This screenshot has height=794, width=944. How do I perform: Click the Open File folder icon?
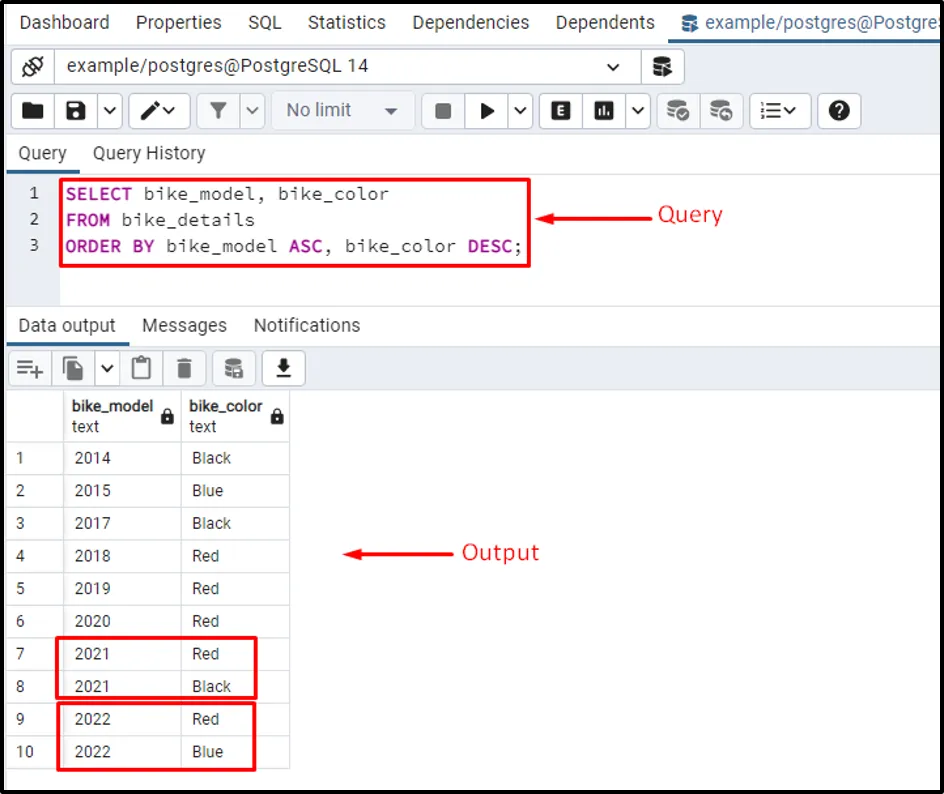(33, 111)
